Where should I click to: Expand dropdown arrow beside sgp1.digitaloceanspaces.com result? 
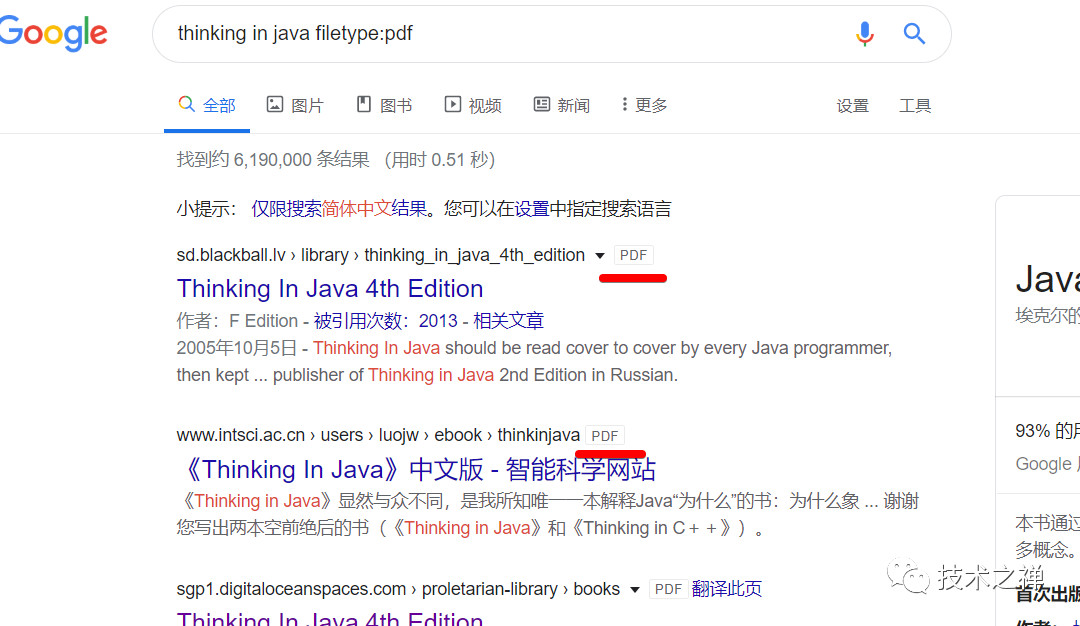click(635, 590)
